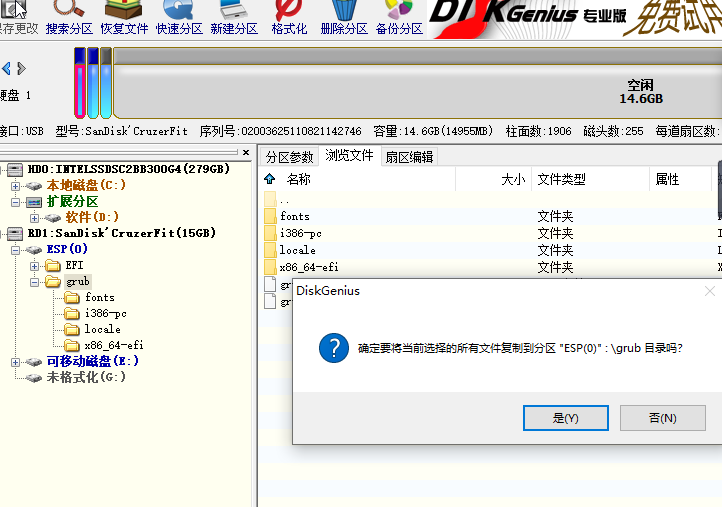Click the 可移动磁盘(E:) drive icon

click(34, 362)
